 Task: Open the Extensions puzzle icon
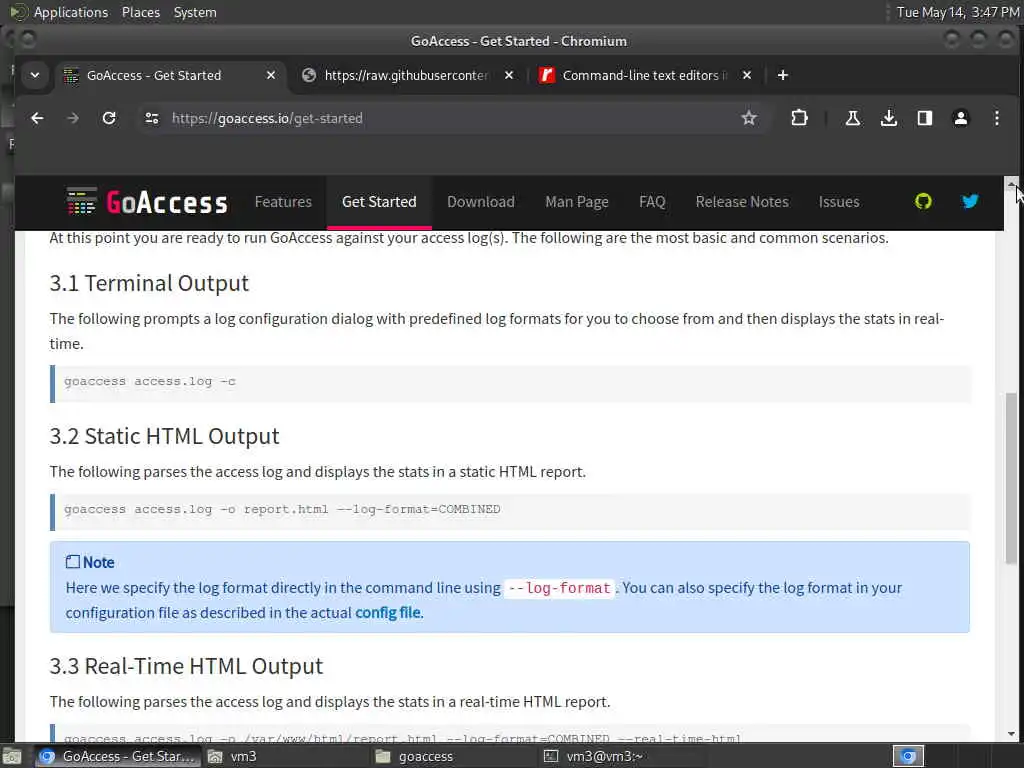click(799, 118)
